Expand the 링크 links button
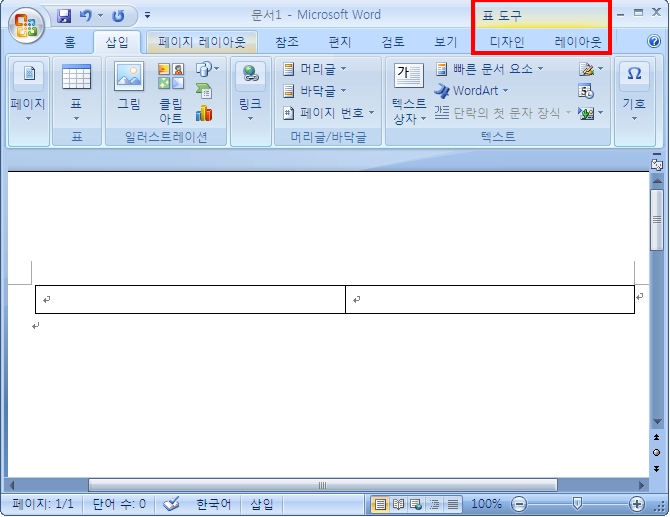 coord(250,91)
